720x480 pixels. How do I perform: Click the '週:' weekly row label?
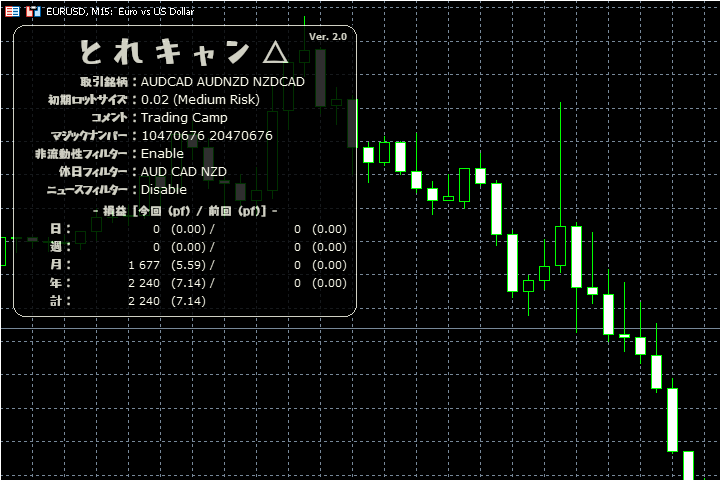click(x=60, y=247)
